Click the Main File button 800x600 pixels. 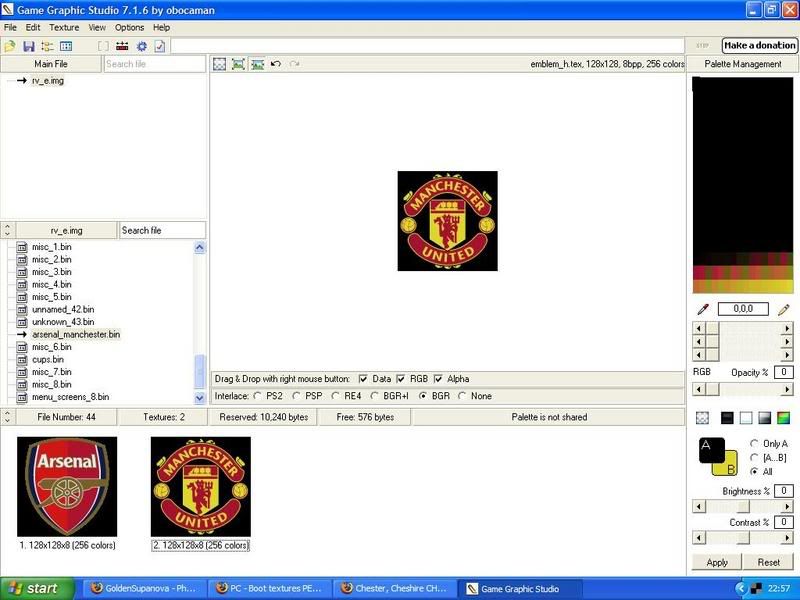point(51,64)
